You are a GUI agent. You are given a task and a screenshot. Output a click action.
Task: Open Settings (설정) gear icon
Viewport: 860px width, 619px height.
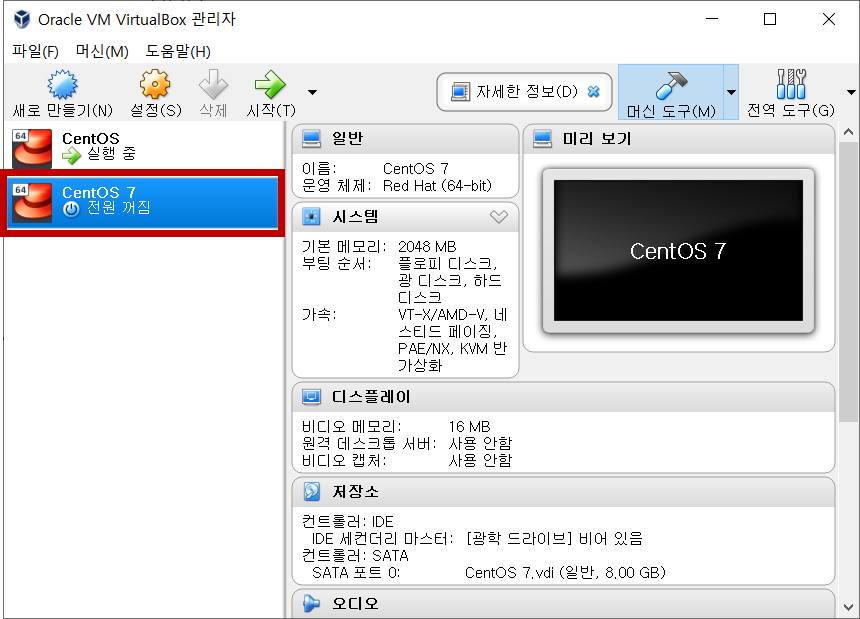point(155,84)
